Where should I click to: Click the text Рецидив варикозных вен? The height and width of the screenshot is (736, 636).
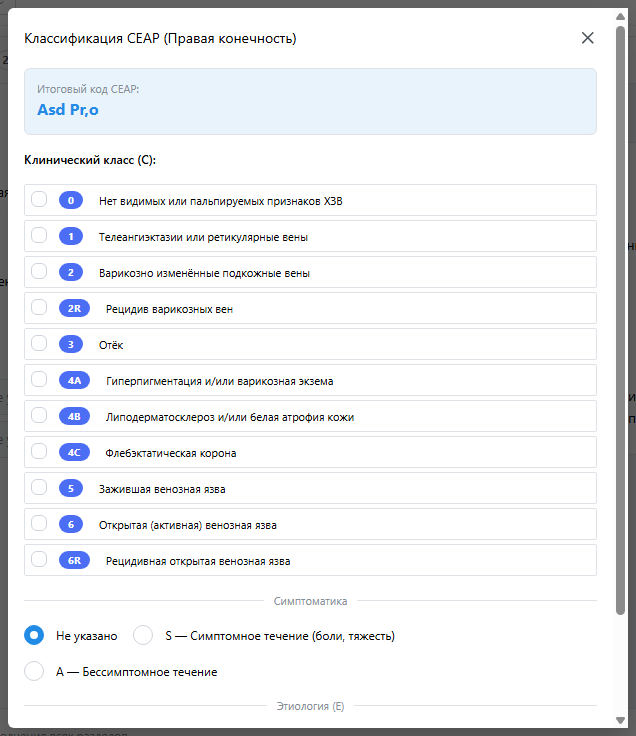169,309
